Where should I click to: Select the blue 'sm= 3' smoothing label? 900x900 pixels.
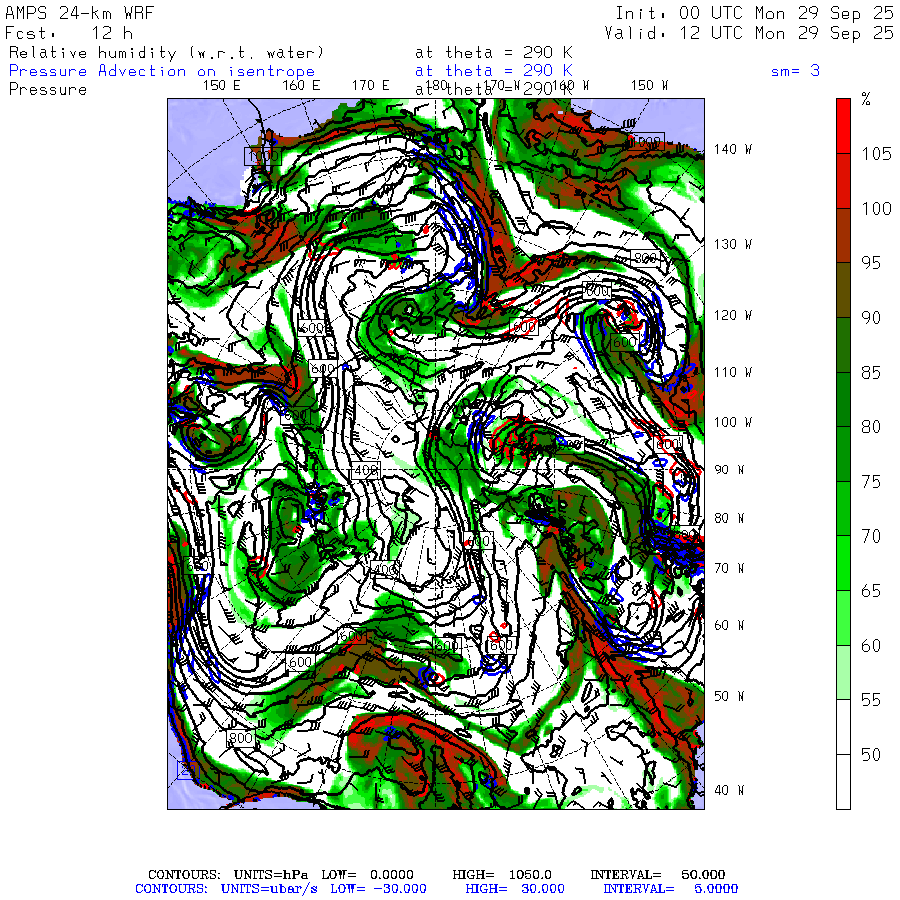[795, 71]
